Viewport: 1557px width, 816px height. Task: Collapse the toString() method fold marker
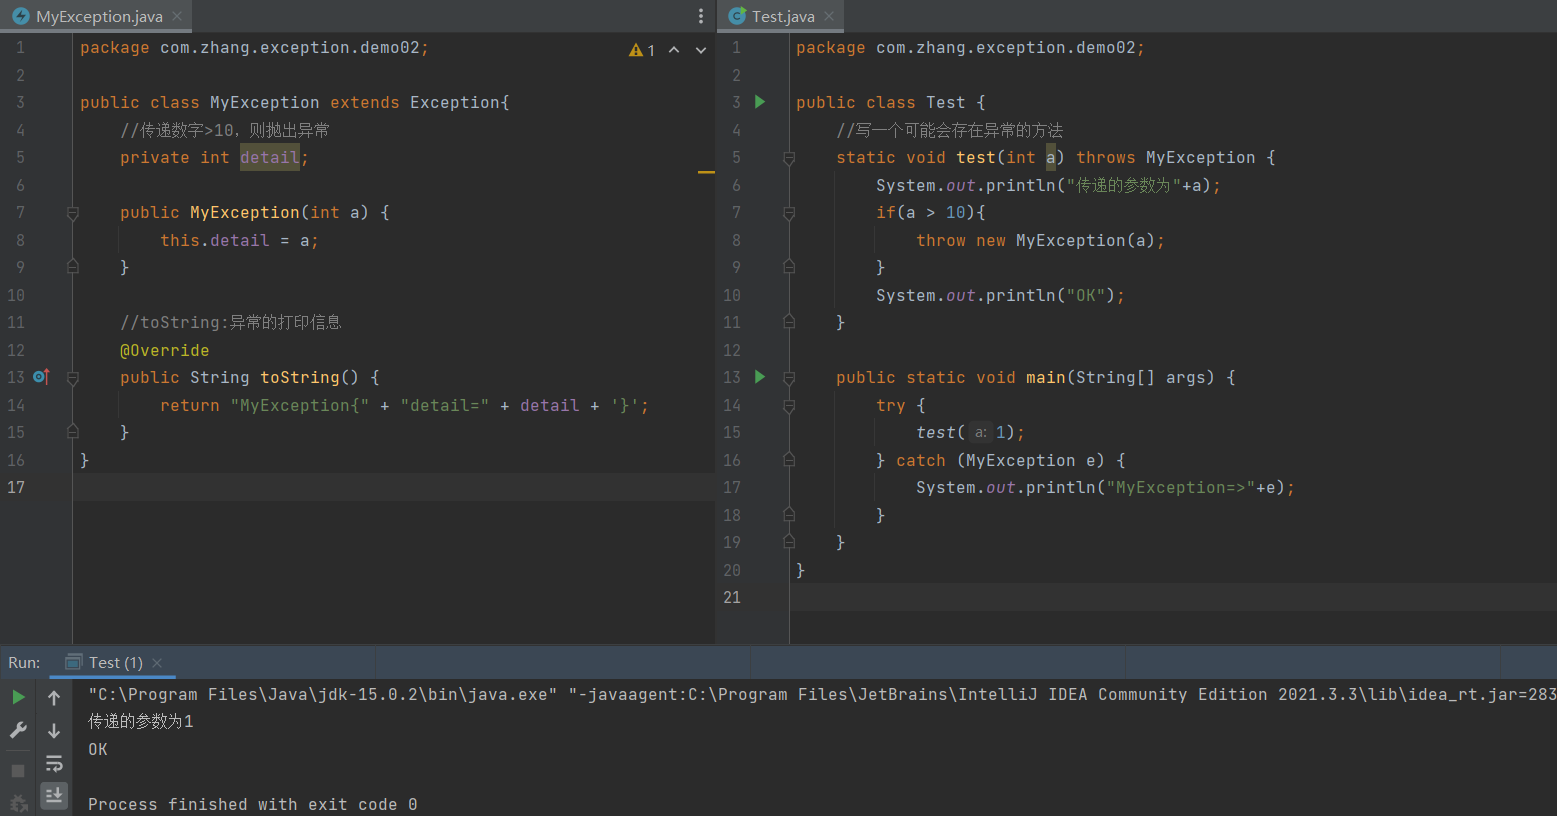[72, 378]
